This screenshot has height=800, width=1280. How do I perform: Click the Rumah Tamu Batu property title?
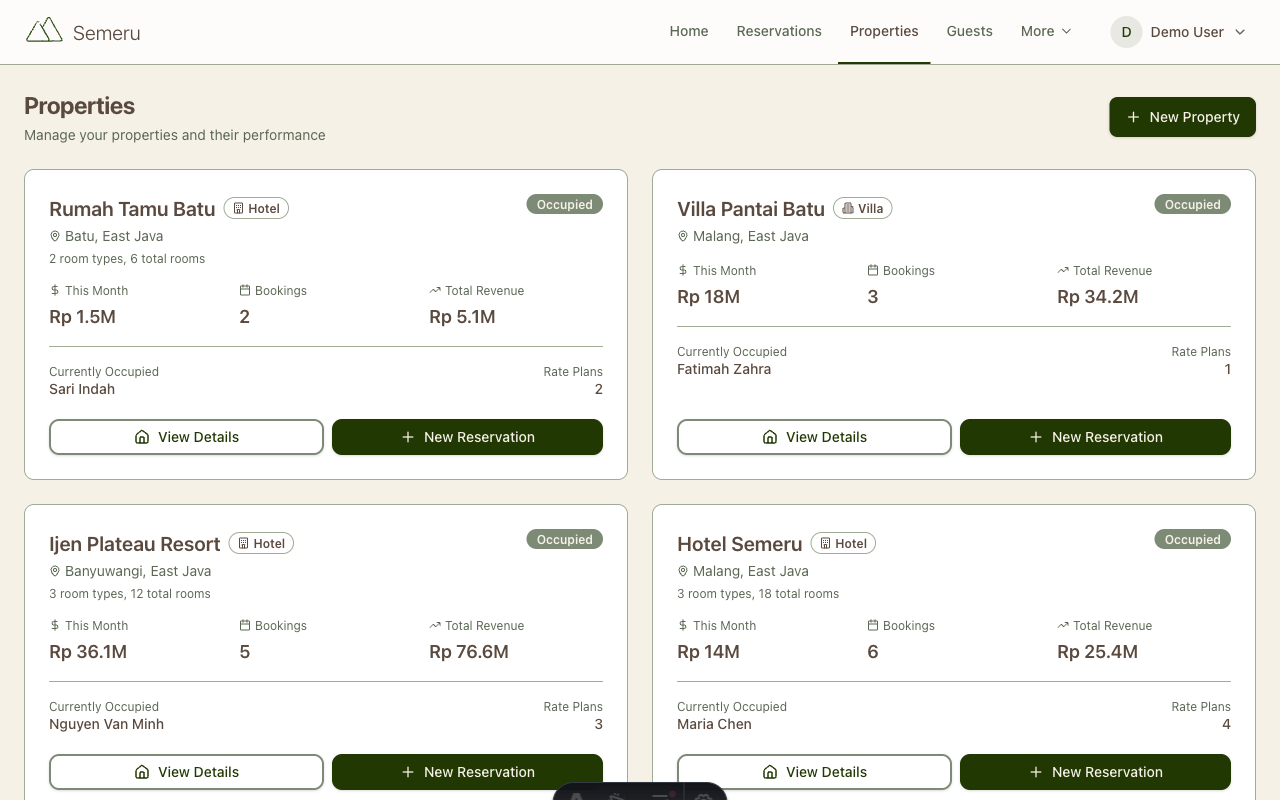132,209
